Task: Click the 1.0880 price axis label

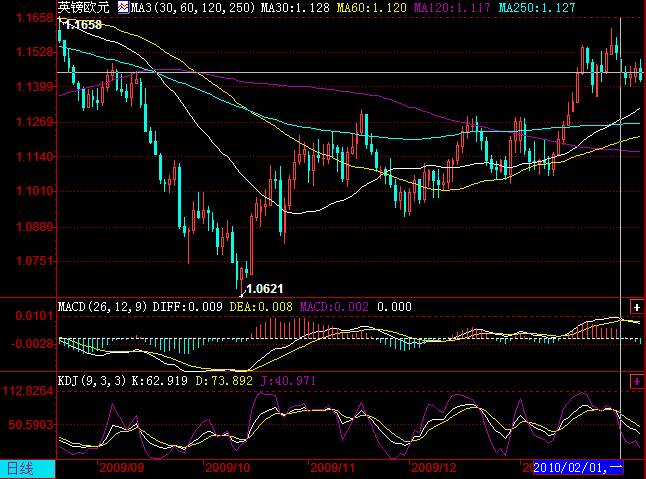Action: pos(35,227)
